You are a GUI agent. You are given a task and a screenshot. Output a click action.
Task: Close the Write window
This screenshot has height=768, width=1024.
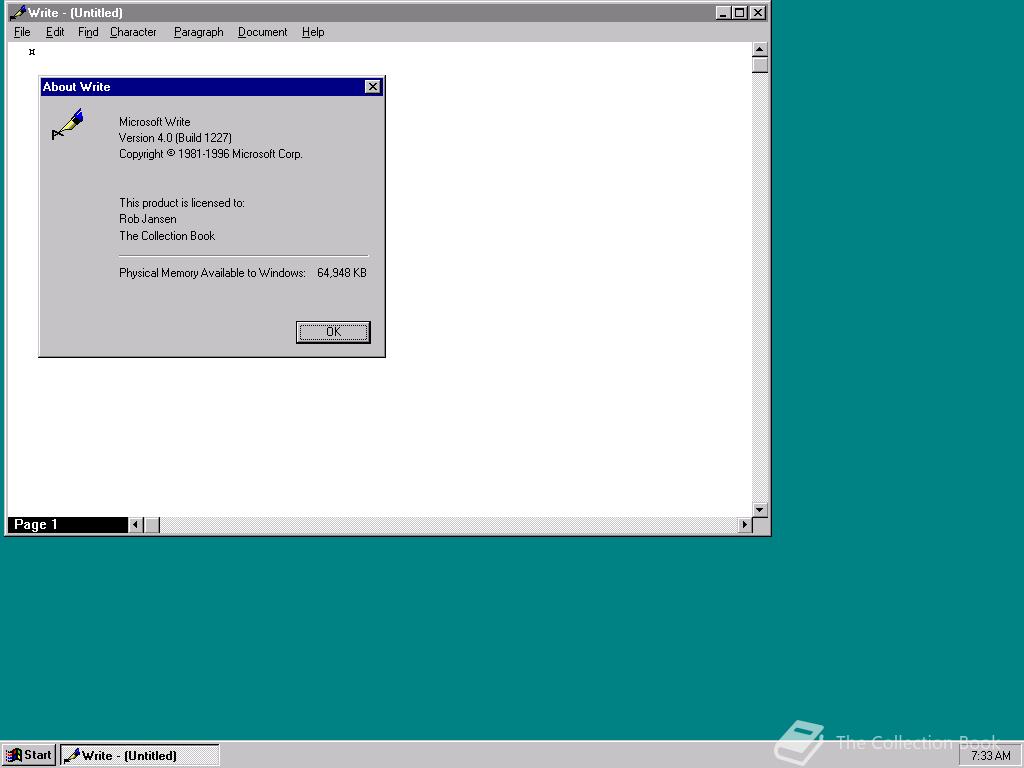758,13
